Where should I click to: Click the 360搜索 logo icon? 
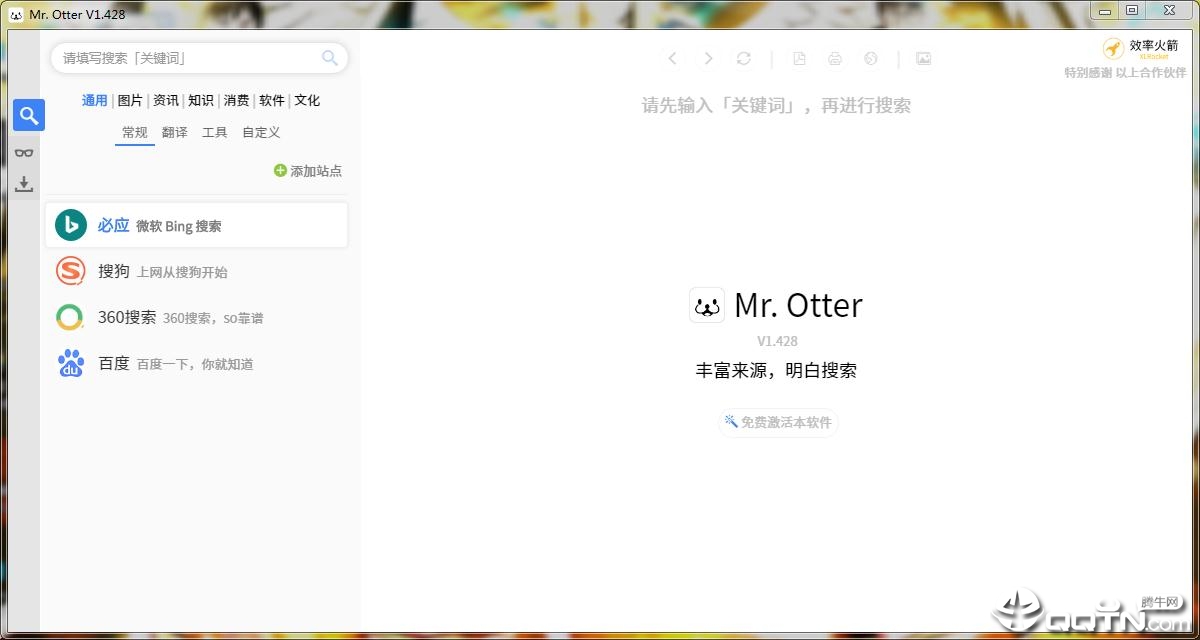pos(70,318)
